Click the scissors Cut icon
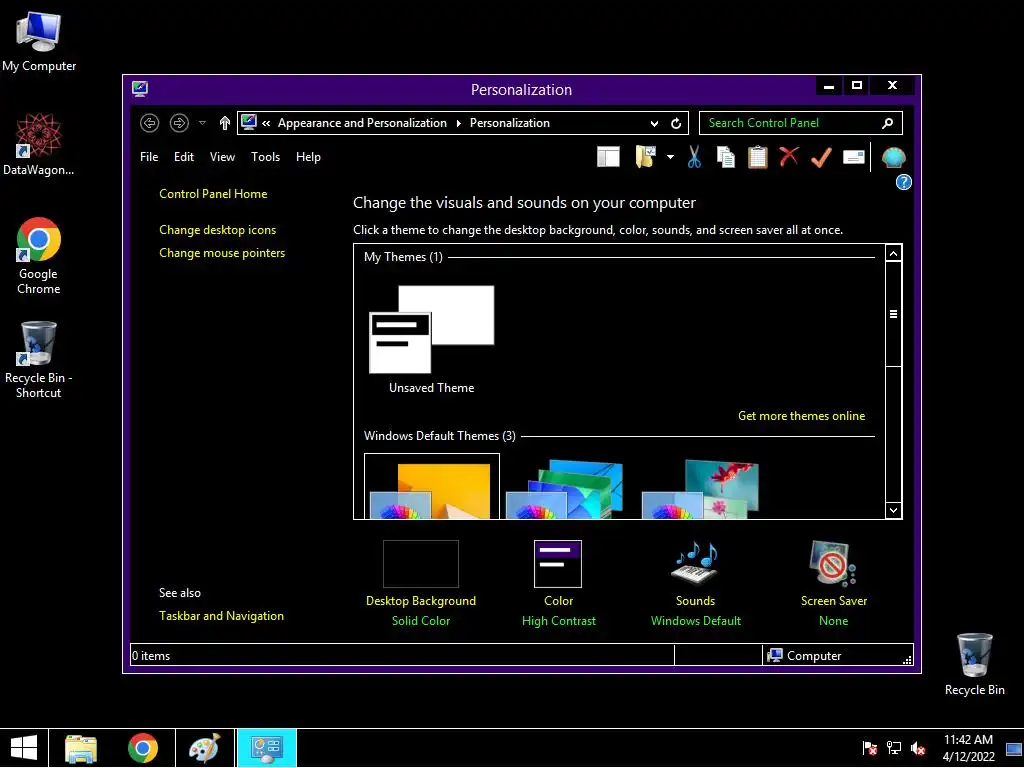1024x768 pixels. (694, 157)
